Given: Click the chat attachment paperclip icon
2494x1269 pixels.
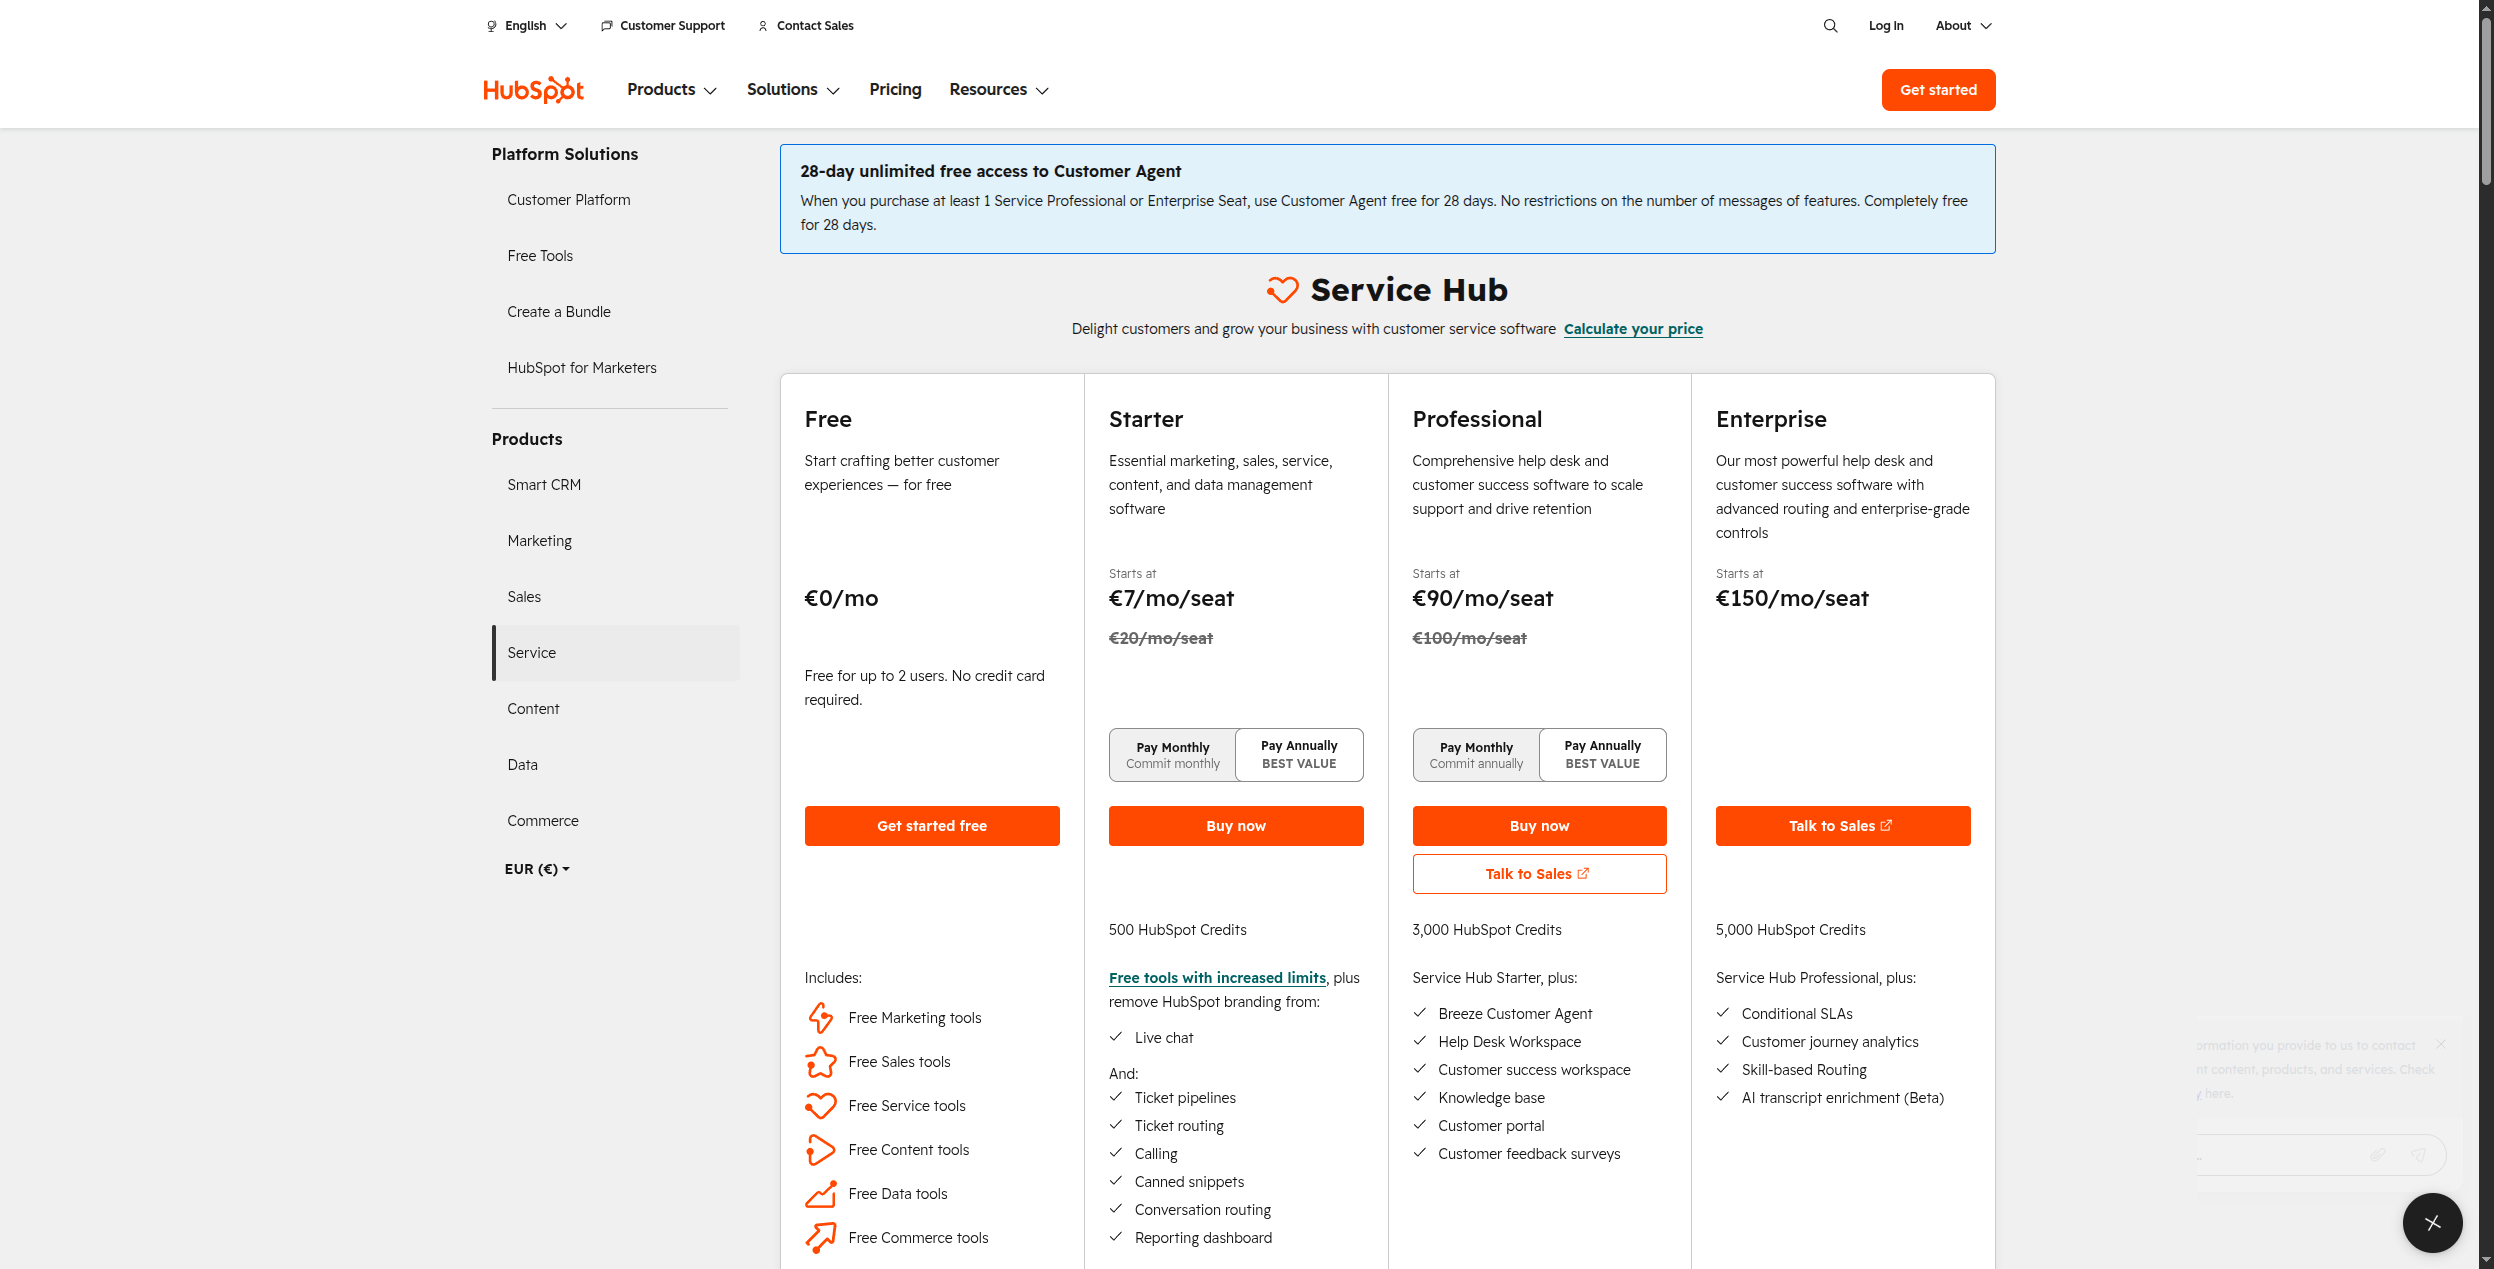Looking at the screenshot, I should [x=2378, y=1155].
